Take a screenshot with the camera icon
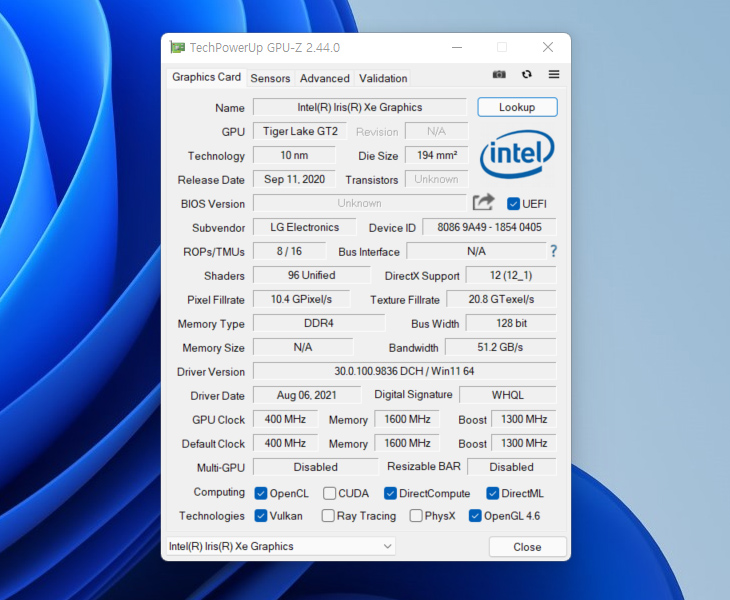Viewport: 730px width, 600px height. tap(499, 74)
